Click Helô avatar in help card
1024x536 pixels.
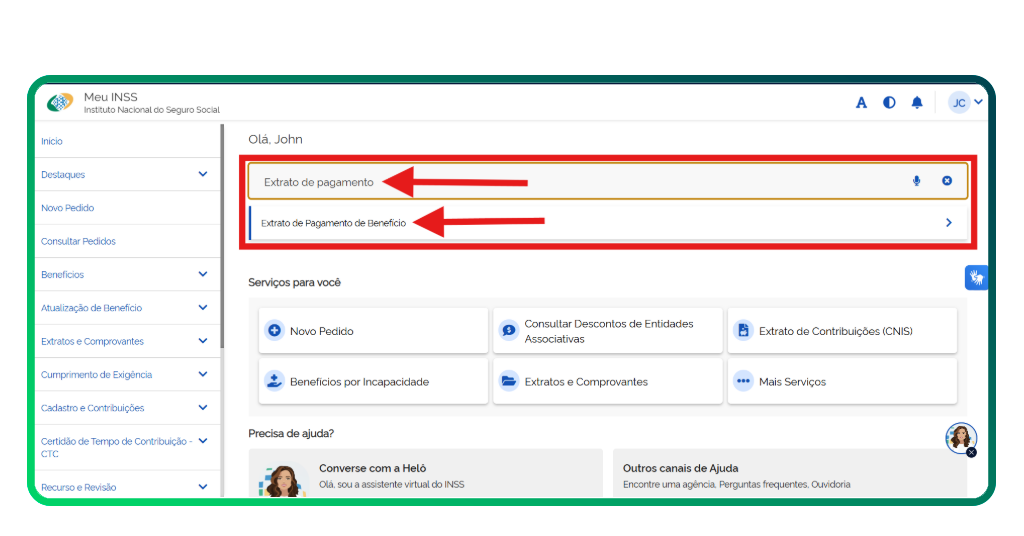[282, 481]
